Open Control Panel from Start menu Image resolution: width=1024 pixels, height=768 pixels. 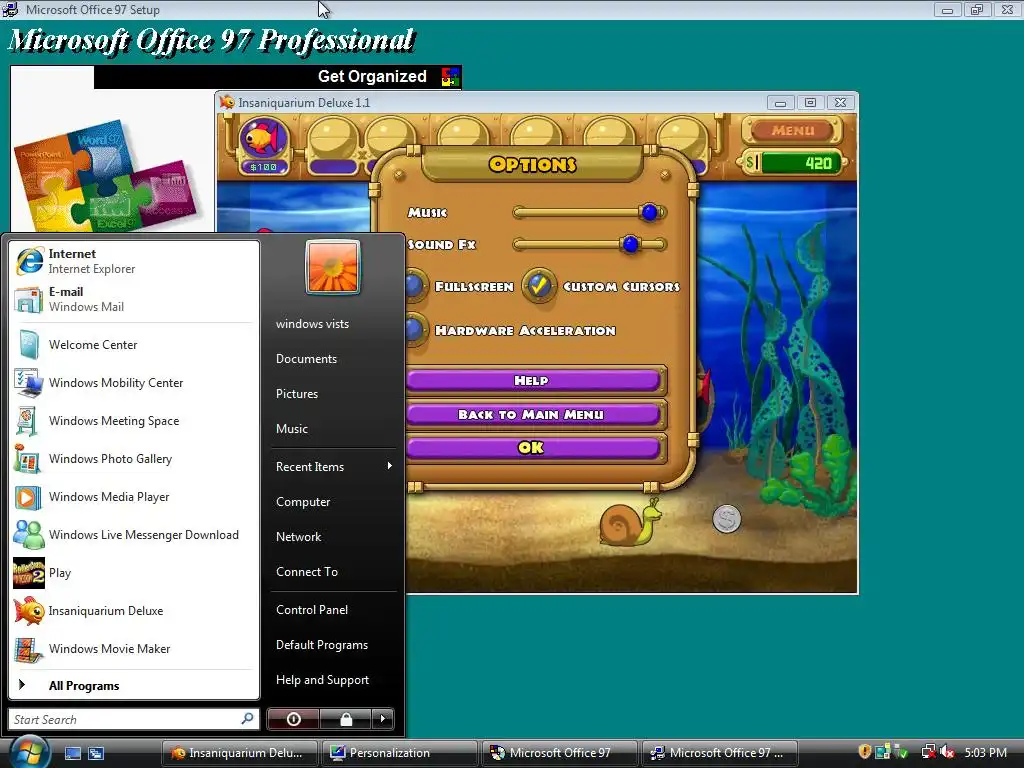(x=312, y=609)
